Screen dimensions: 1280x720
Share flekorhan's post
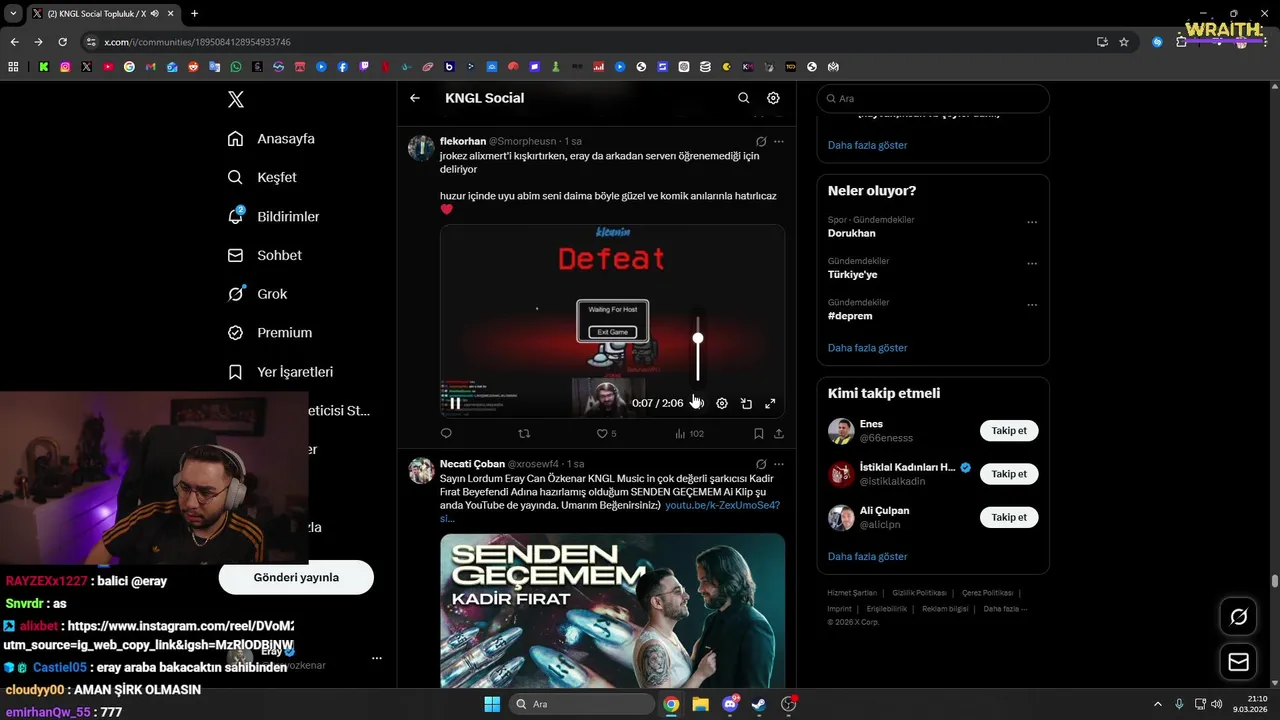tap(779, 433)
